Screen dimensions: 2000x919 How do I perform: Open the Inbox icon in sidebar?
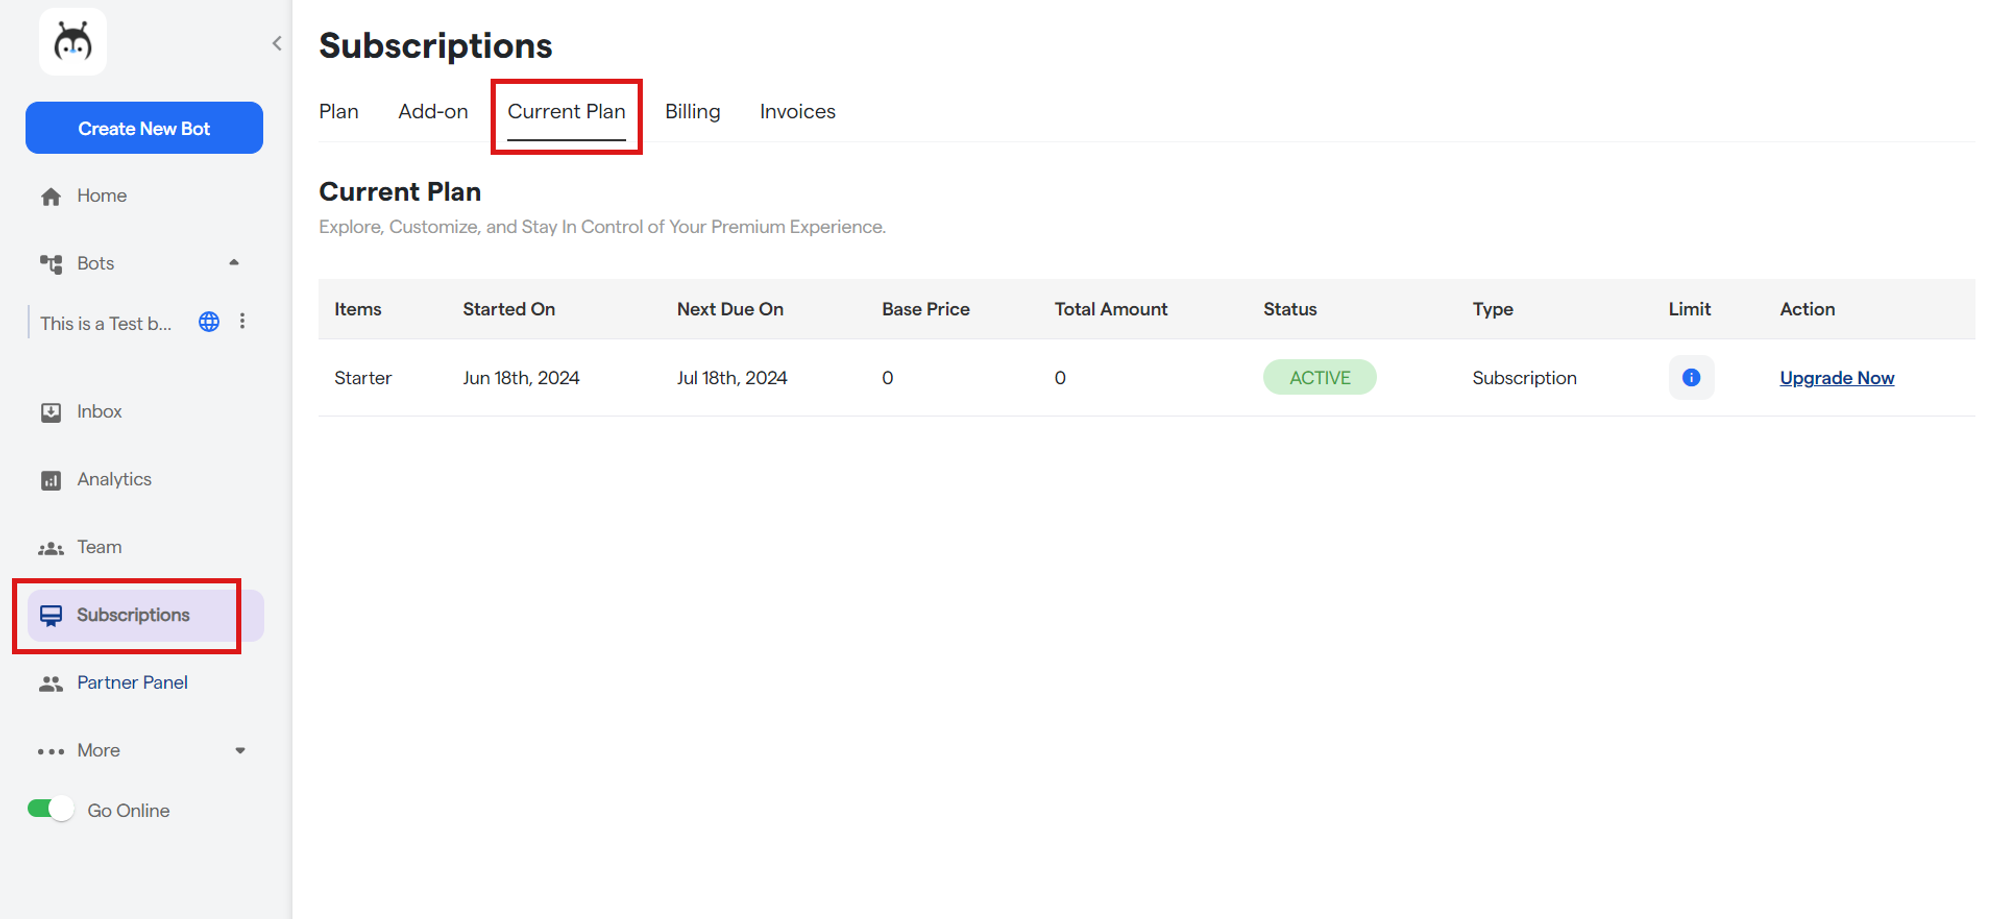51,412
